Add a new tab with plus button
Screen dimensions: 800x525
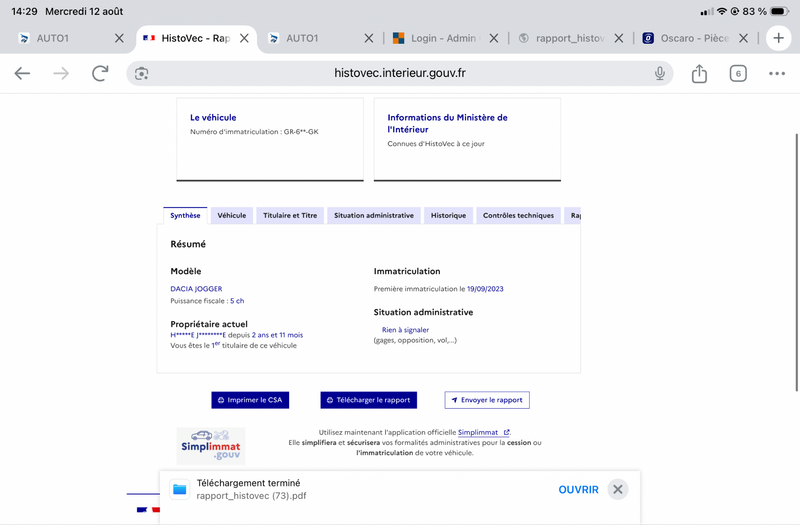(x=778, y=38)
